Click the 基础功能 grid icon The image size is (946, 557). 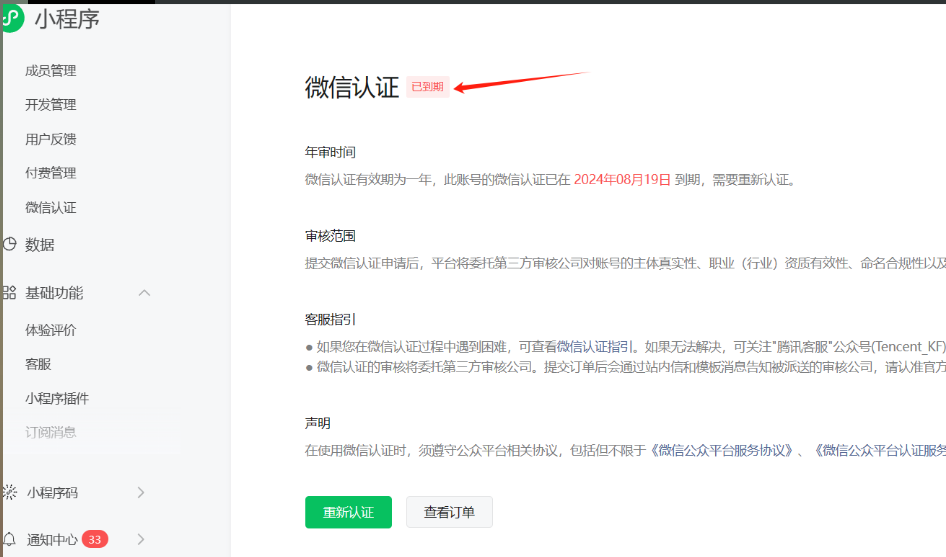coord(10,293)
